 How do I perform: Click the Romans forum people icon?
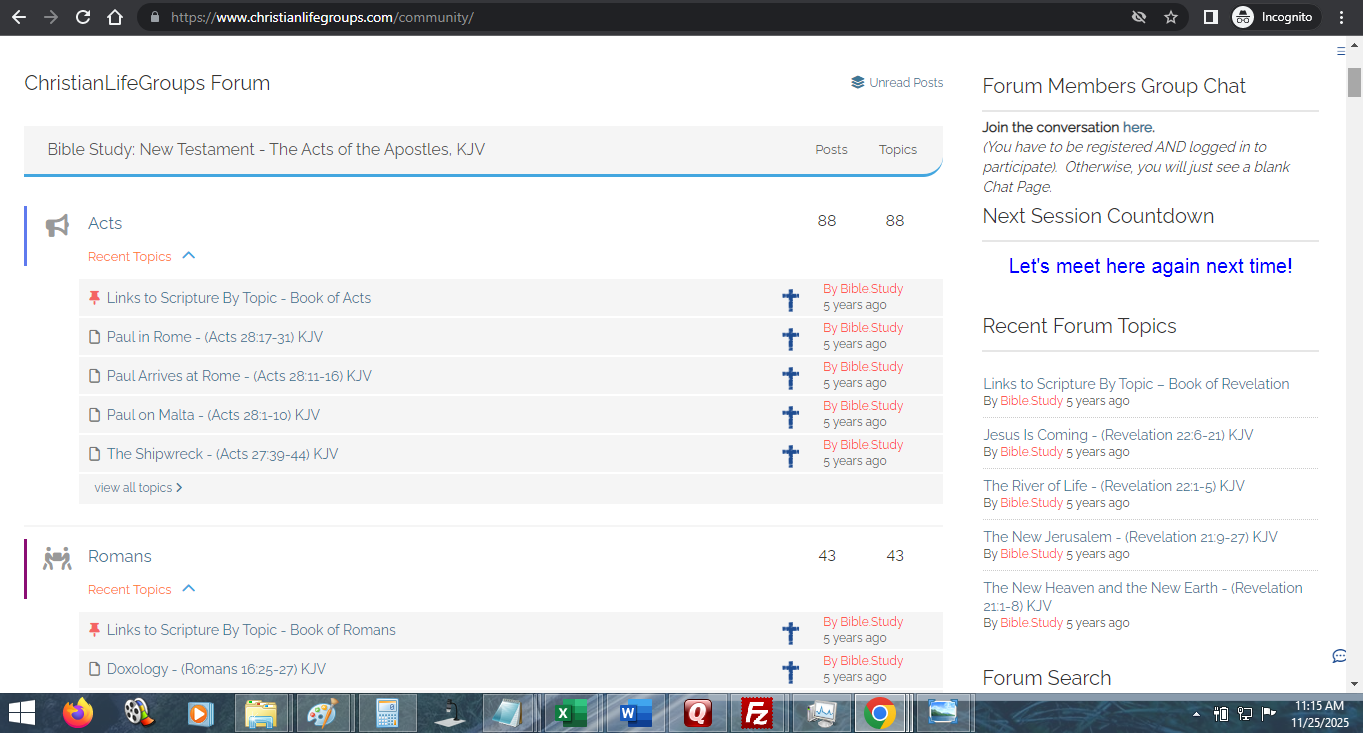pyautogui.click(x=57, y=558)
